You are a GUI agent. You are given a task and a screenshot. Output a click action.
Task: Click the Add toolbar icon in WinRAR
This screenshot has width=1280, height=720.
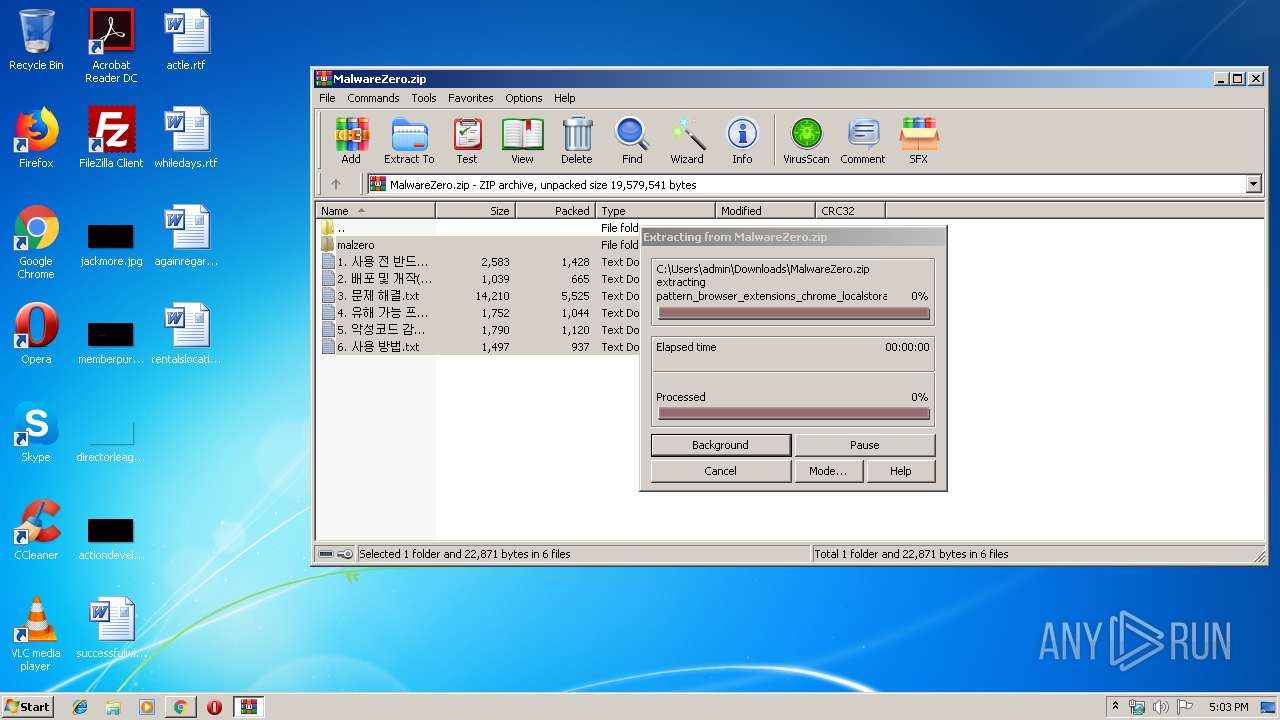351,140
